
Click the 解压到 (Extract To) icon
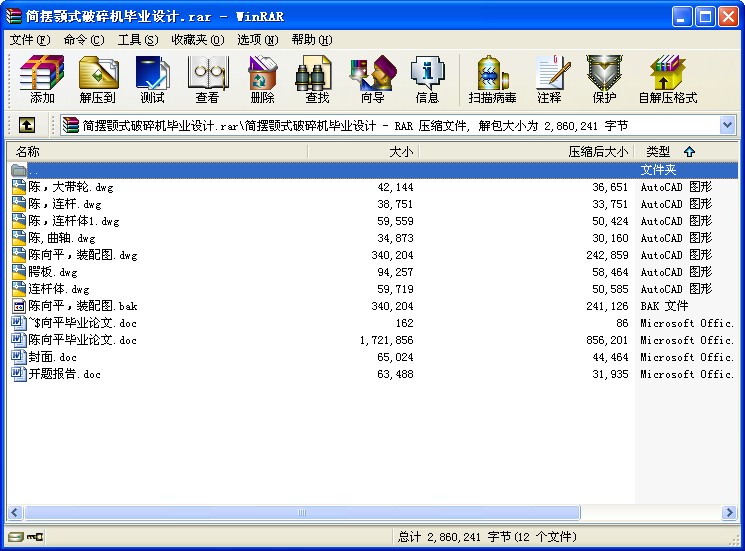pyautogui.click(x=97, y=78)
